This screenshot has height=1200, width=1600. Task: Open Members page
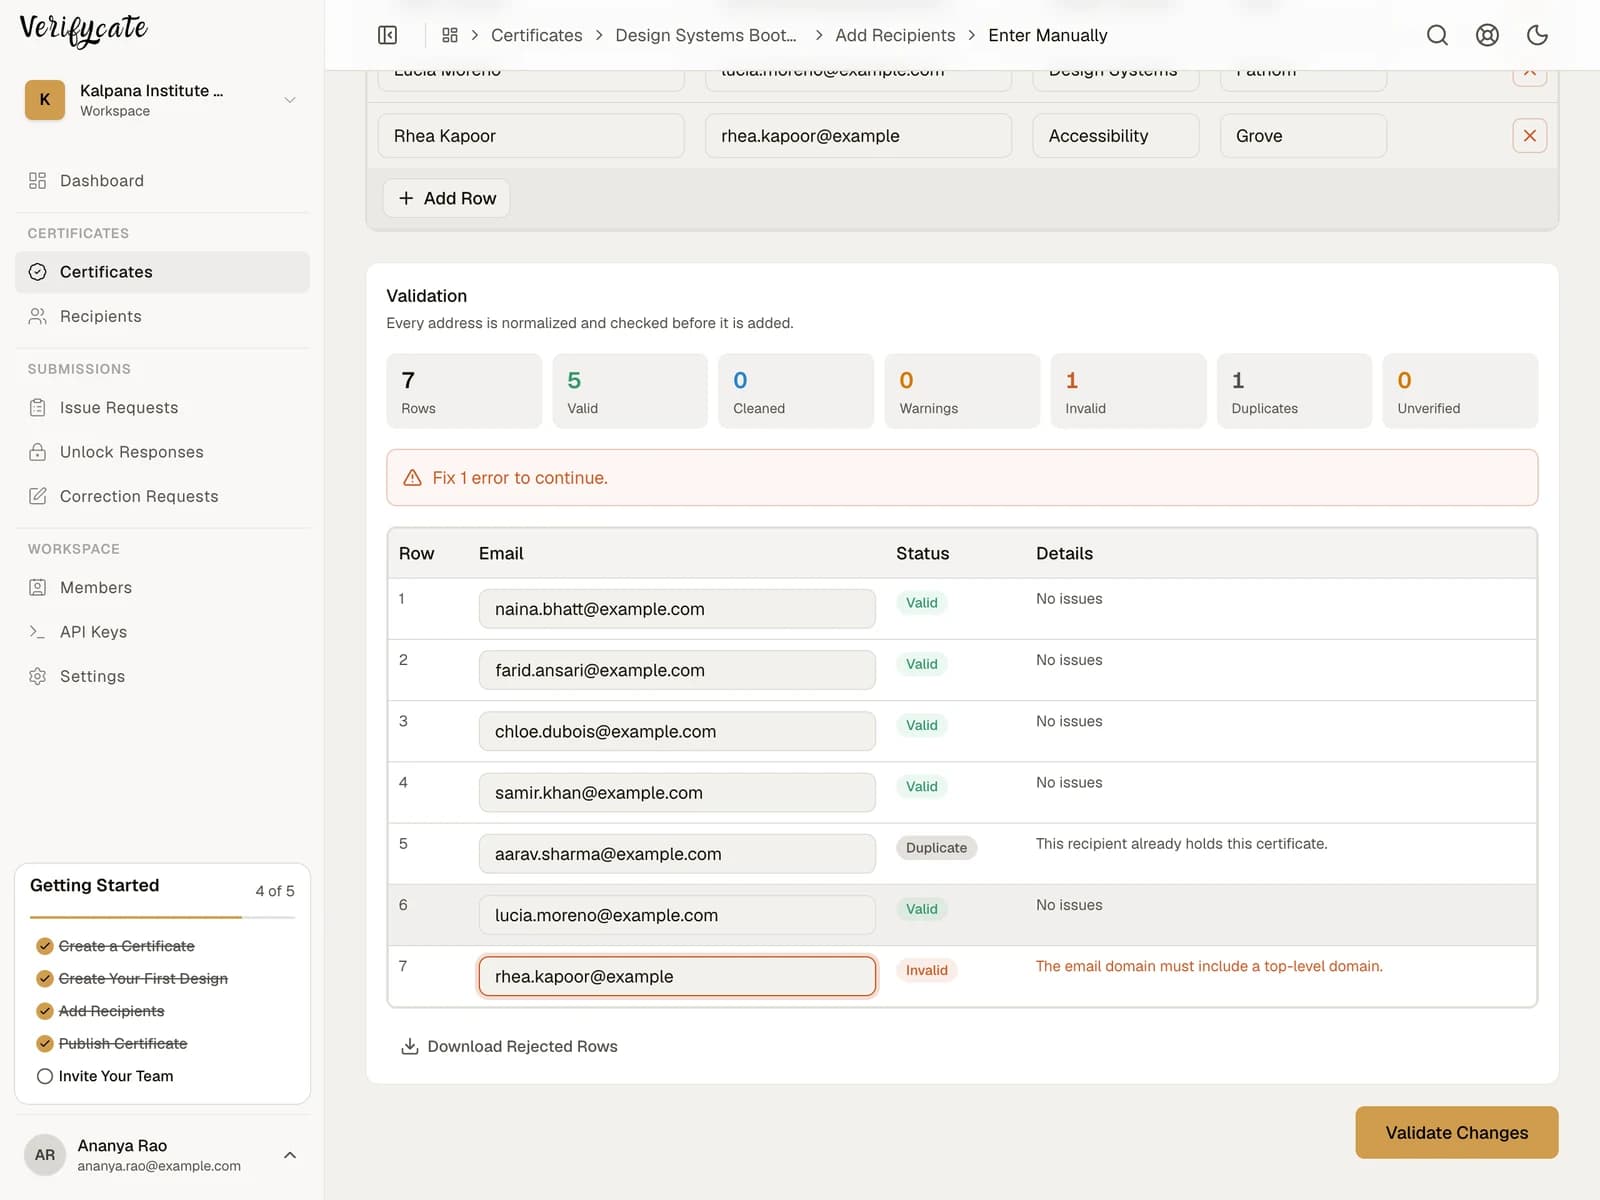(x=162, y=588)
